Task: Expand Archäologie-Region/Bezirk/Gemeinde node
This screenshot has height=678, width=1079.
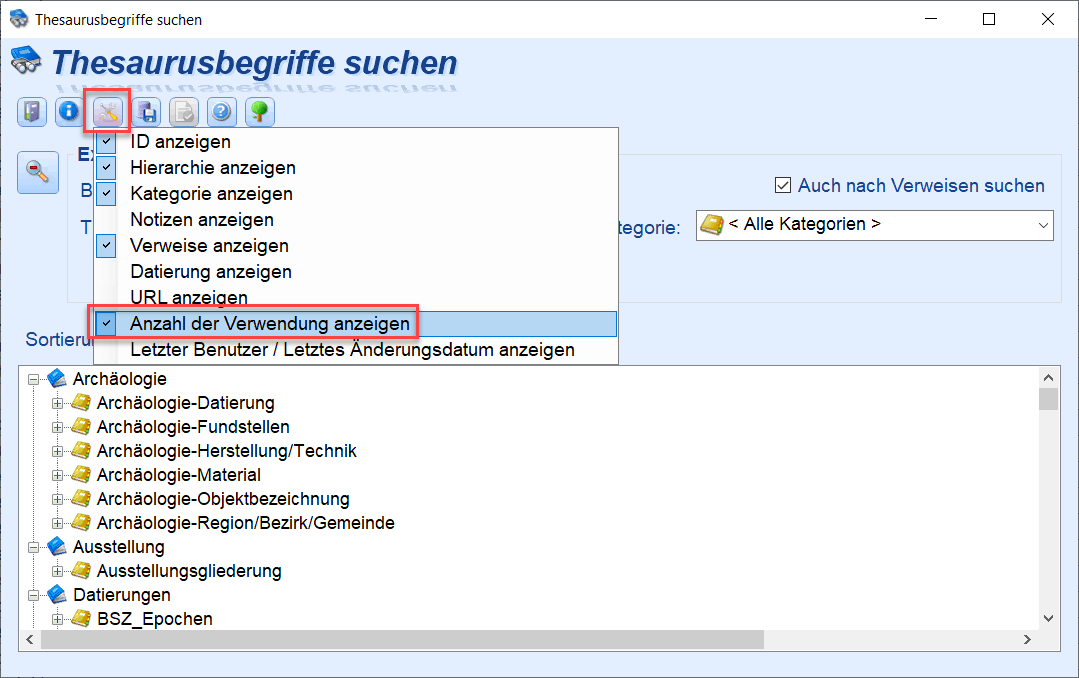Action: click(x=57, y=524)
